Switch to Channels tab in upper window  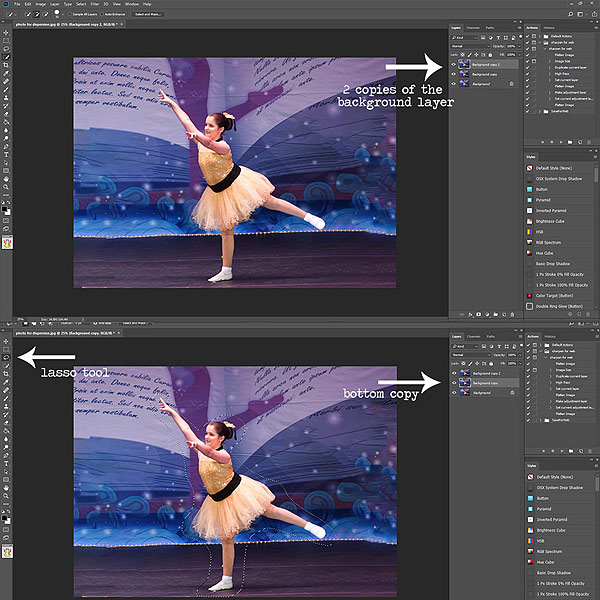click(473, 28)
